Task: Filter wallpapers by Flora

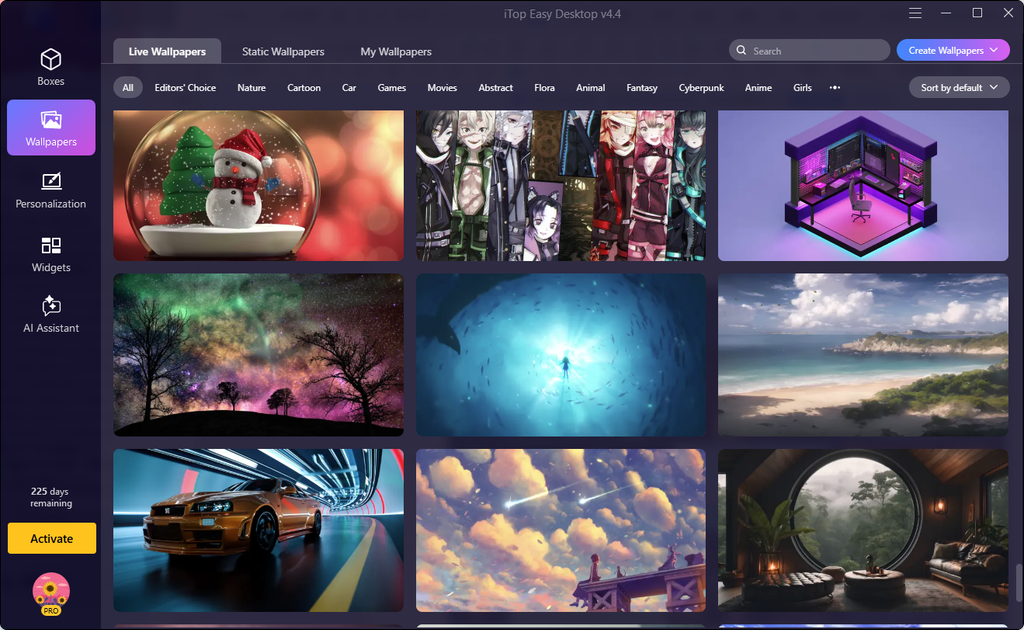Action: [x=545, y=87]
